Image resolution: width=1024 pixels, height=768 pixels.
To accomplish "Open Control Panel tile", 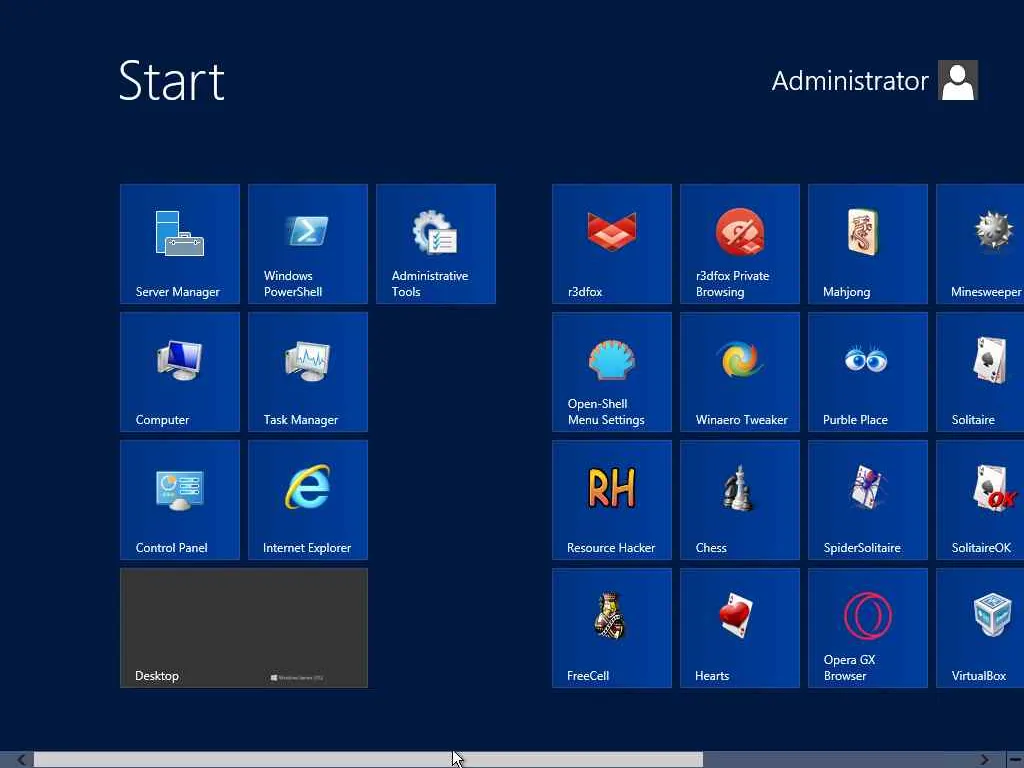I will [180, 500].
